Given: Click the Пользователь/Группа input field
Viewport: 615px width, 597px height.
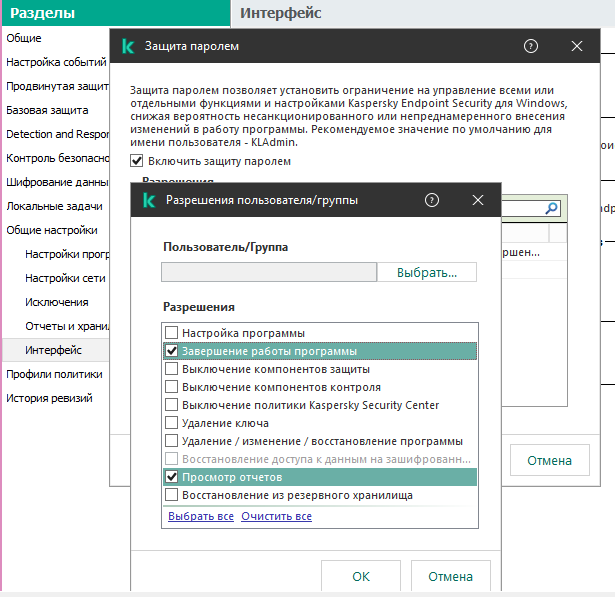Looking at the screenshot, I should point(269,272).
